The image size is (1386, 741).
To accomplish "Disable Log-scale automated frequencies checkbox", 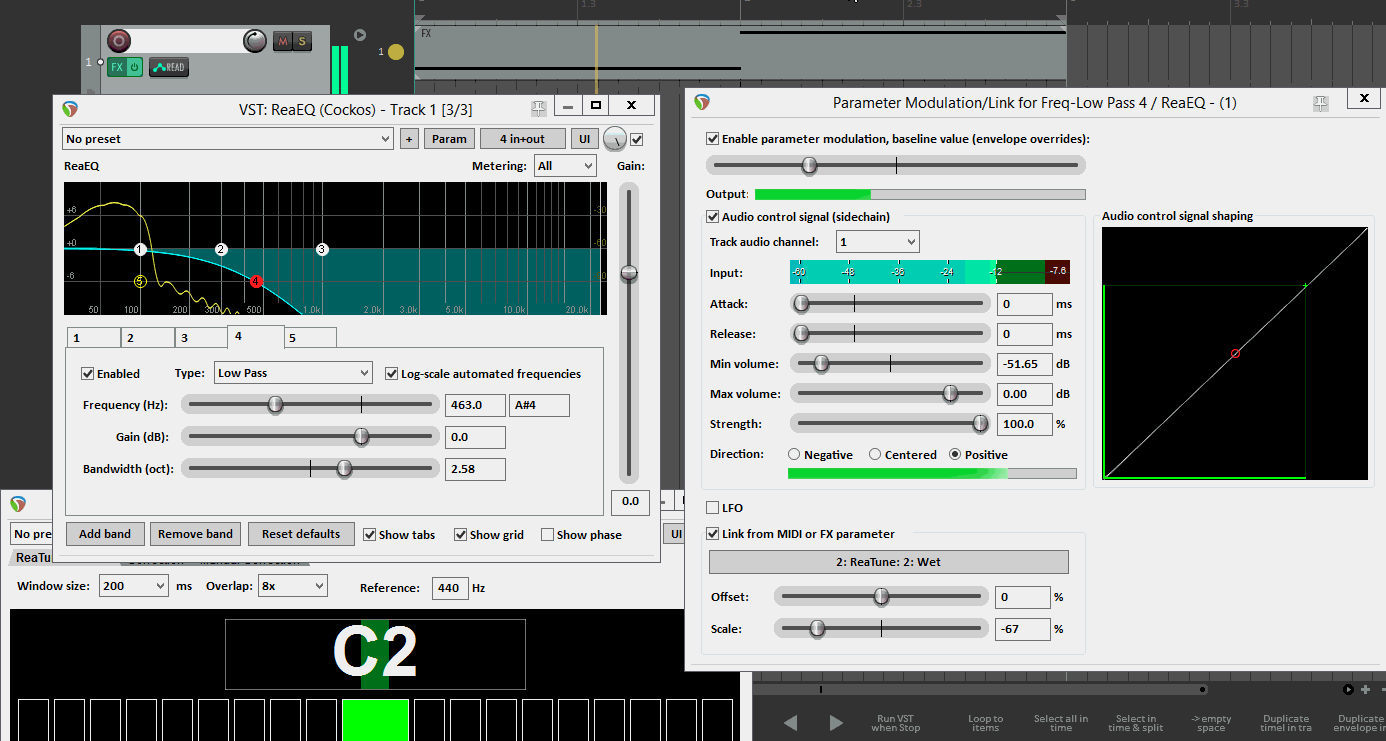I will point(392,374).
